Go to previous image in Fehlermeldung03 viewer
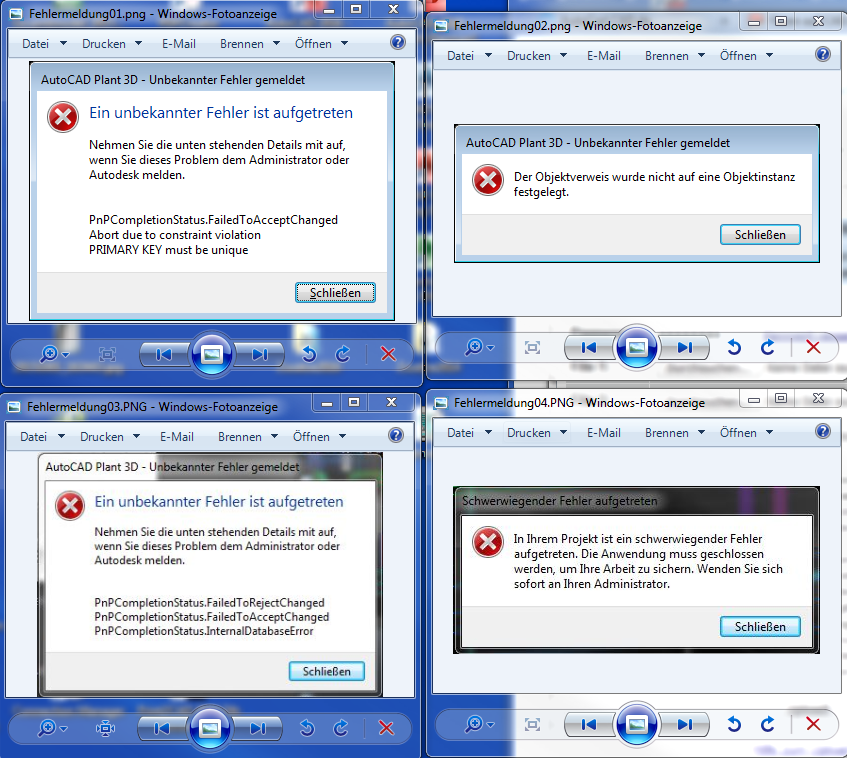This screenshot has height=758, width=847. click(x=162, y=728)
